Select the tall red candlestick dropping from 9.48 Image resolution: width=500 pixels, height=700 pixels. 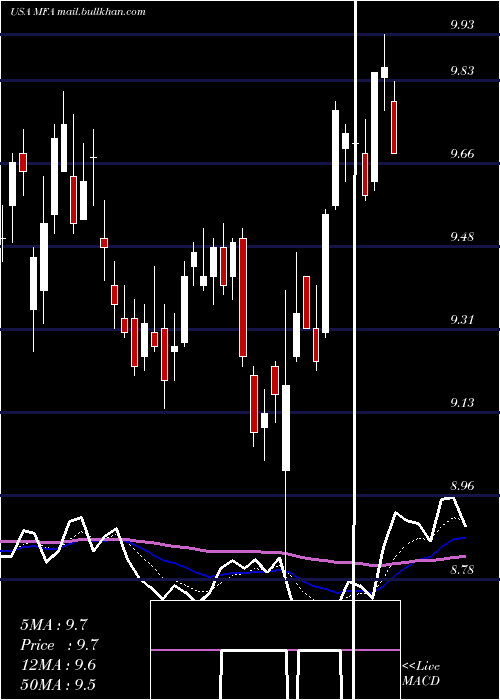[x=243, y=297]
